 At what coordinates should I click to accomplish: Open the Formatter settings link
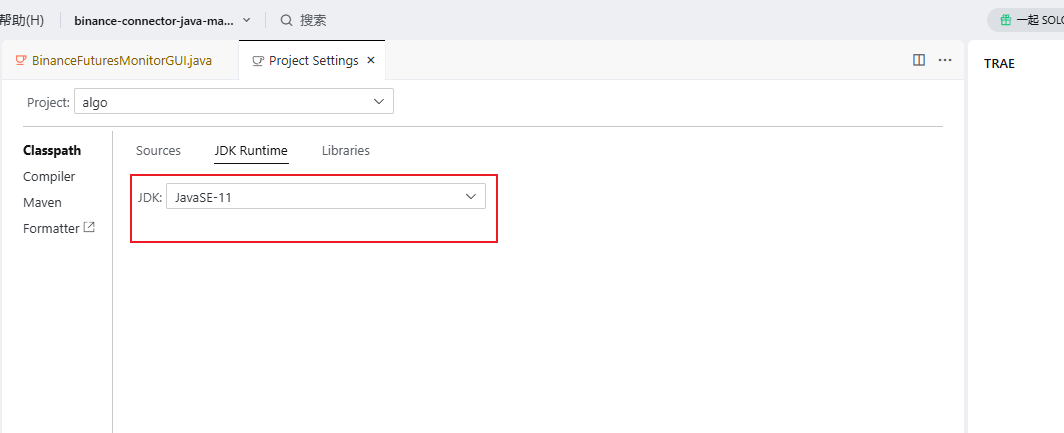click(x=51, y=228)
